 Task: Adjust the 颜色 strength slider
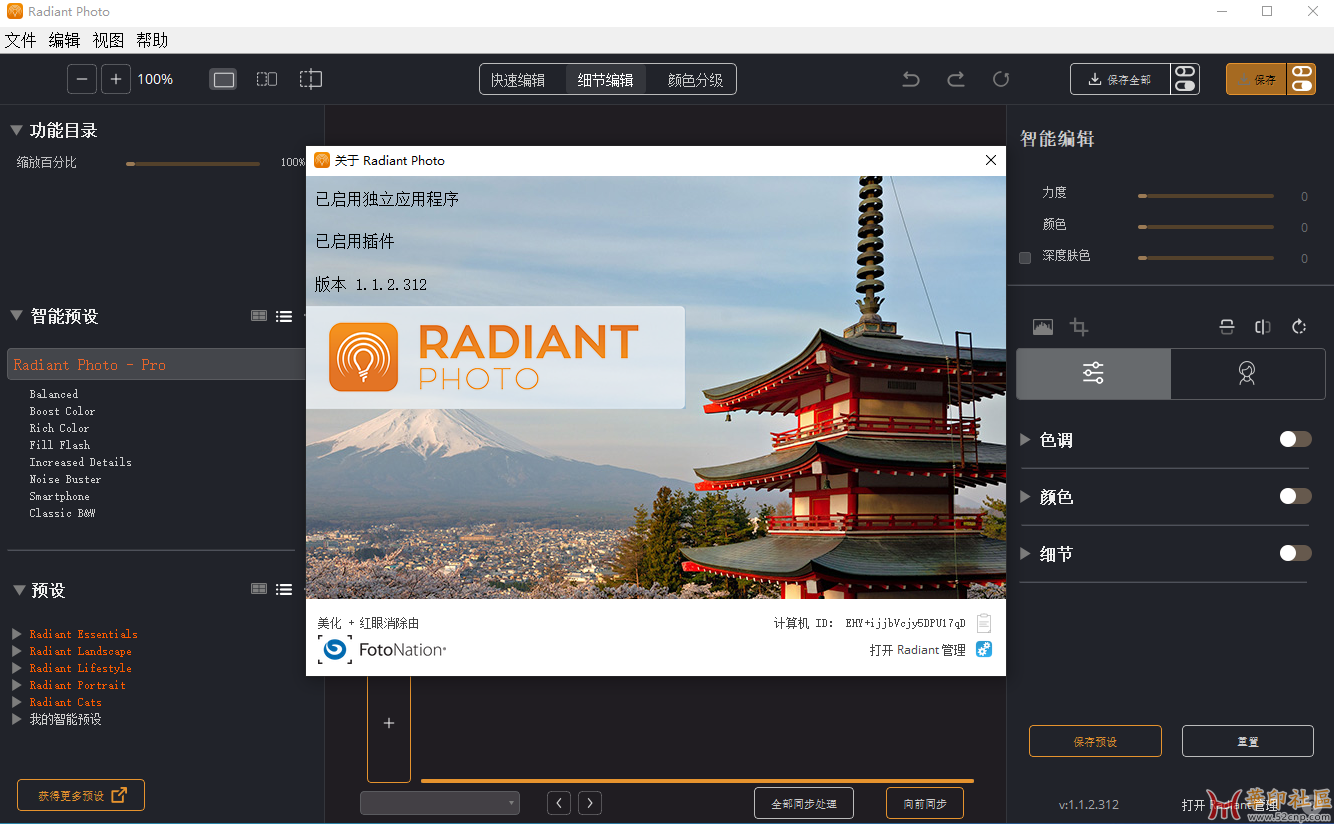(1206, 227)
